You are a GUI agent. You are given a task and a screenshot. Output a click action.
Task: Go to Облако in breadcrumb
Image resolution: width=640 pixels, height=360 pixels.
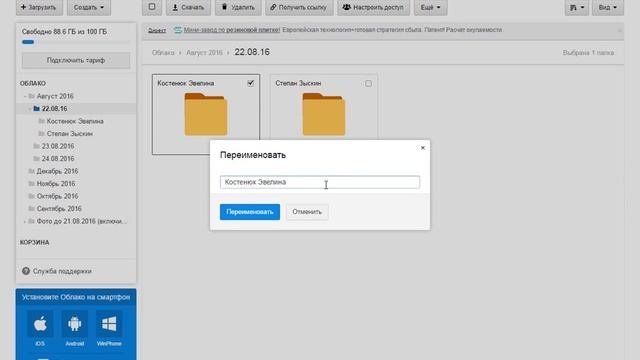click(x=163, y=53)
